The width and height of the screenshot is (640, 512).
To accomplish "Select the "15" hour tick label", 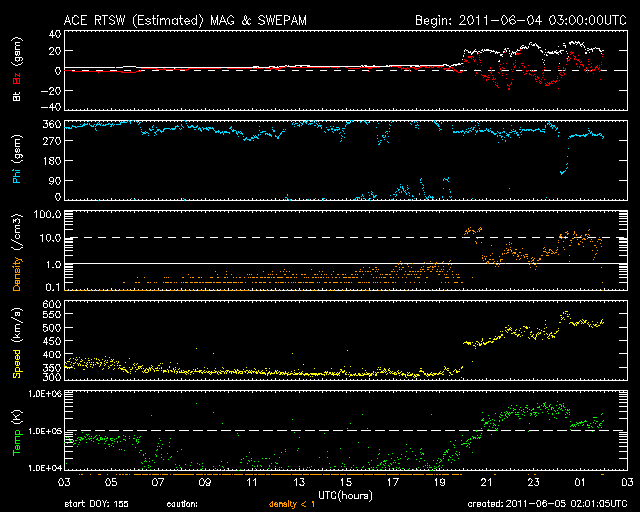I will coord(346,483).
